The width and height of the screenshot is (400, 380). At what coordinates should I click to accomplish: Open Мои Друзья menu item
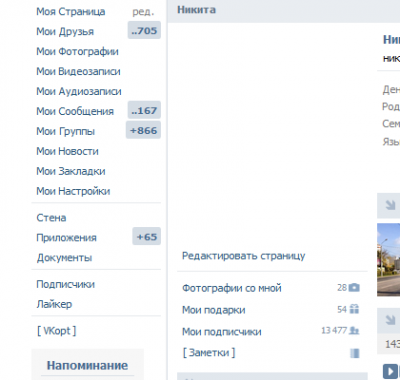pos(65,32)
